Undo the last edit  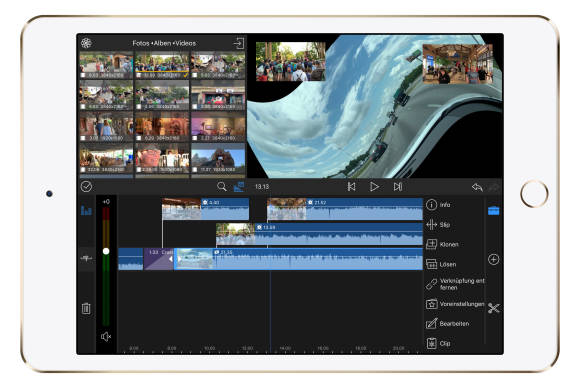(477, 187)
